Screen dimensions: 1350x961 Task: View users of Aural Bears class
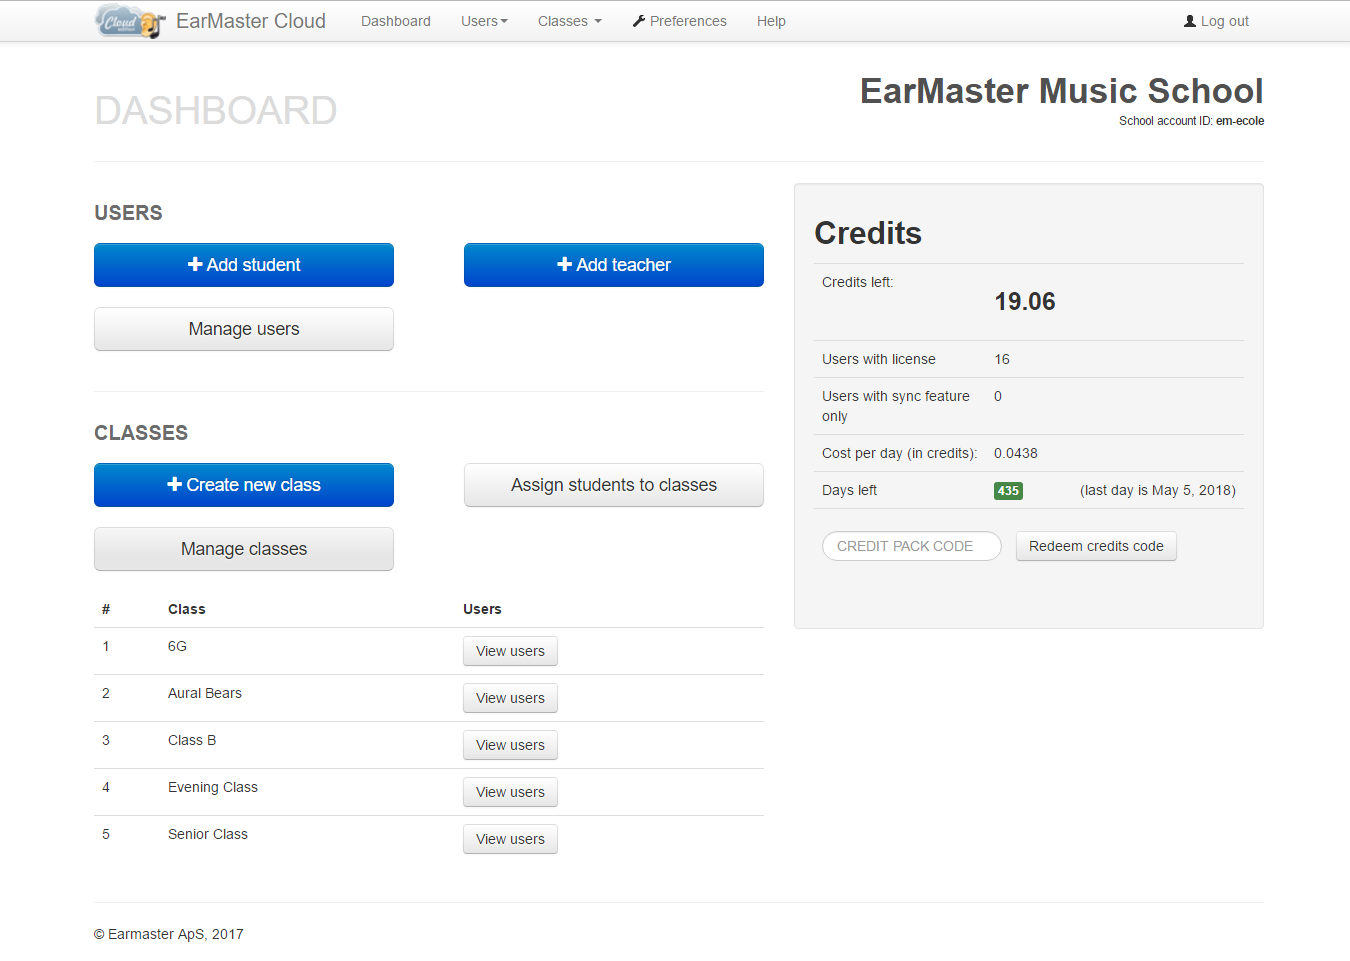pyautogui.click(x=510, y=698)
